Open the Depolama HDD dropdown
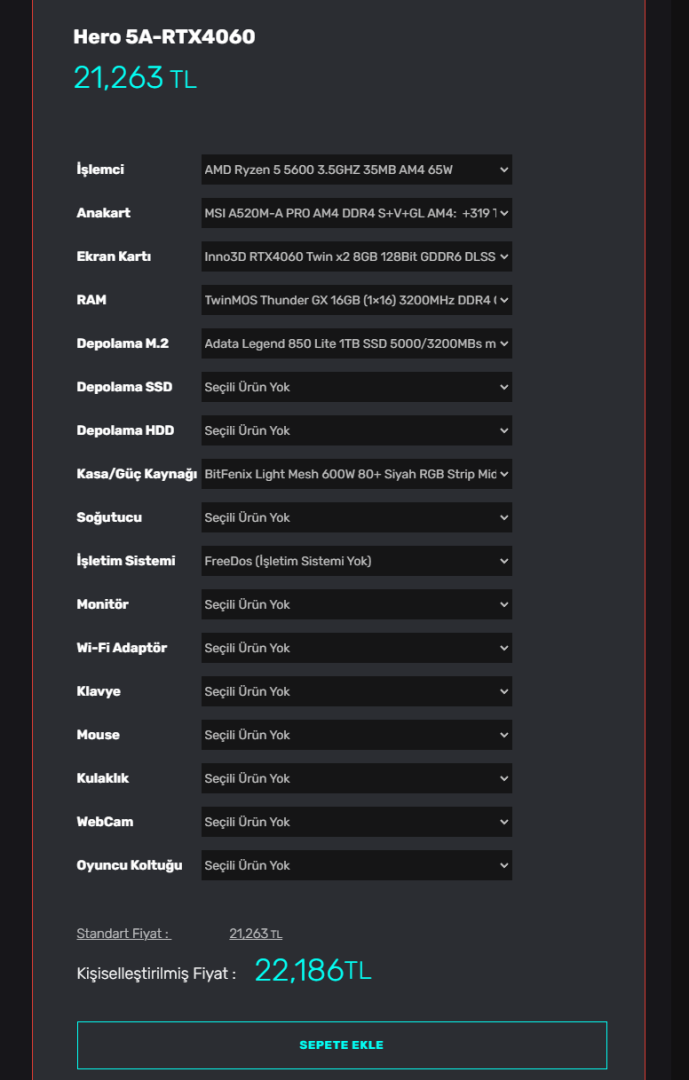Viewport: 689px width, 1080px height. (356, 431)
